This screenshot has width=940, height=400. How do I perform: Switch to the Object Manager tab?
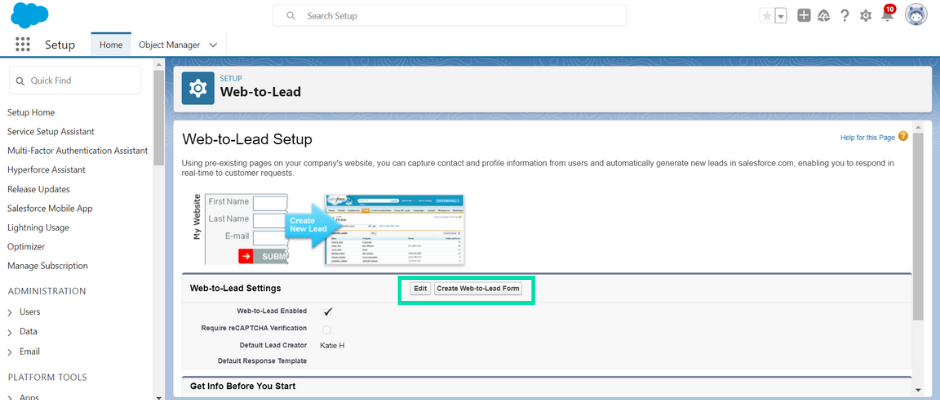pyautogui.click(x=170, y=45)
